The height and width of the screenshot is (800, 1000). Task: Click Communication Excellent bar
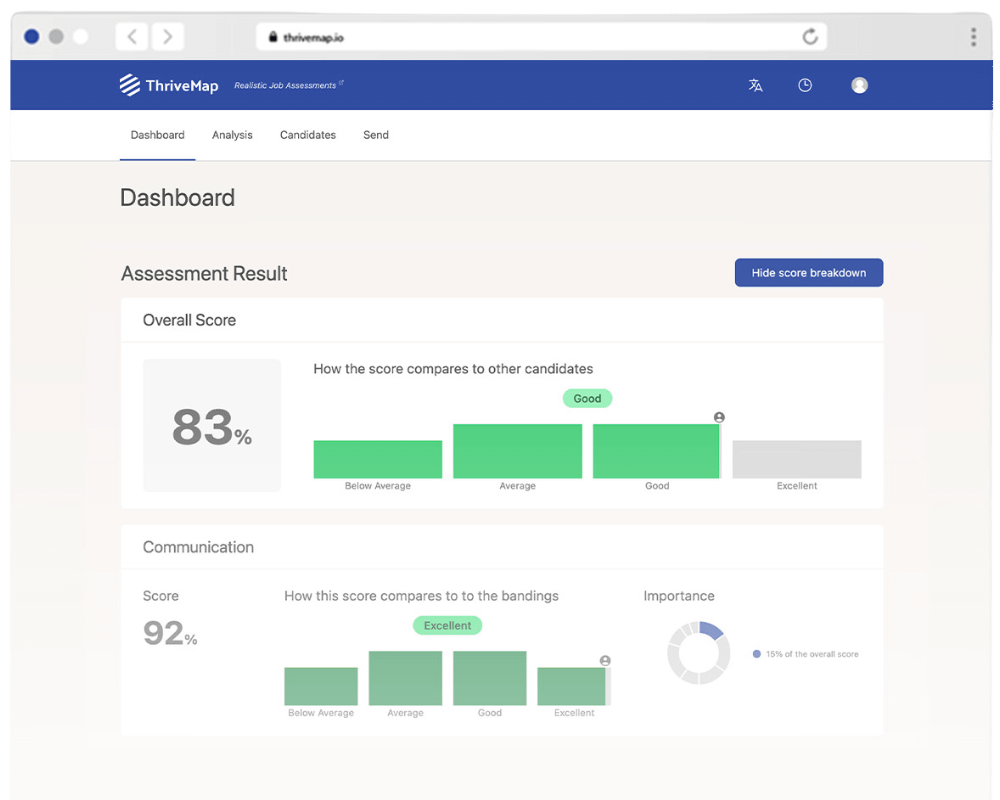point(572,686)
